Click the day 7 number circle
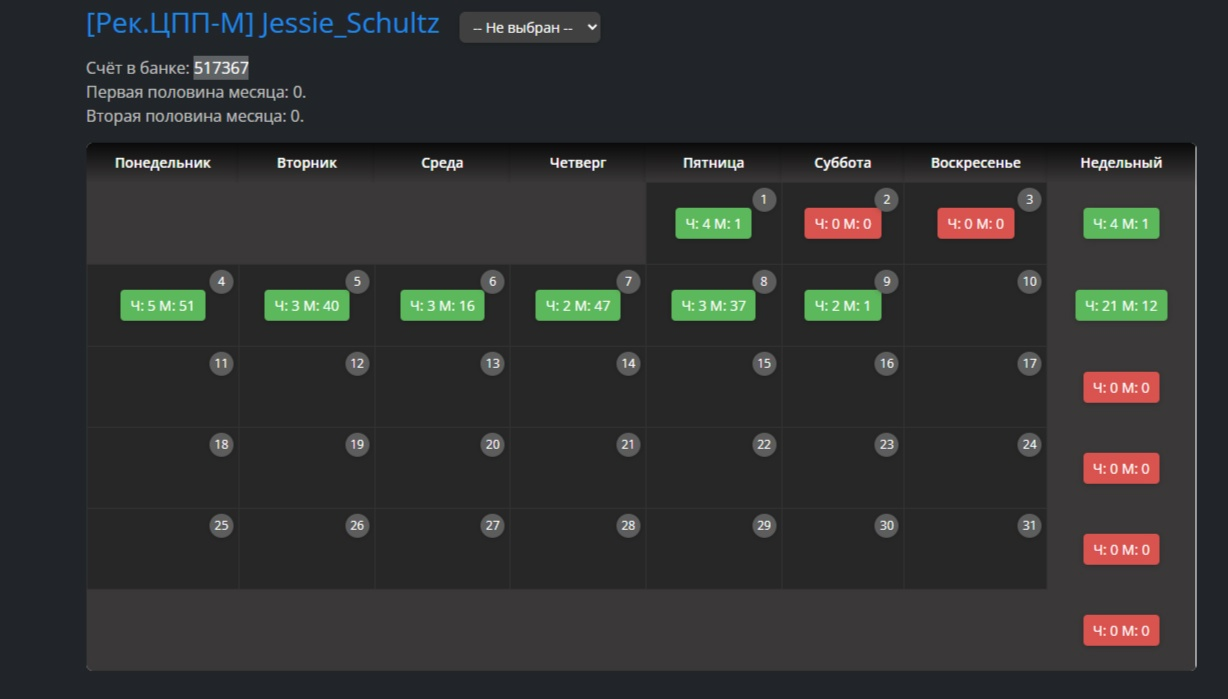Viewport: 1228px width, 699px height. coord(628,282)
